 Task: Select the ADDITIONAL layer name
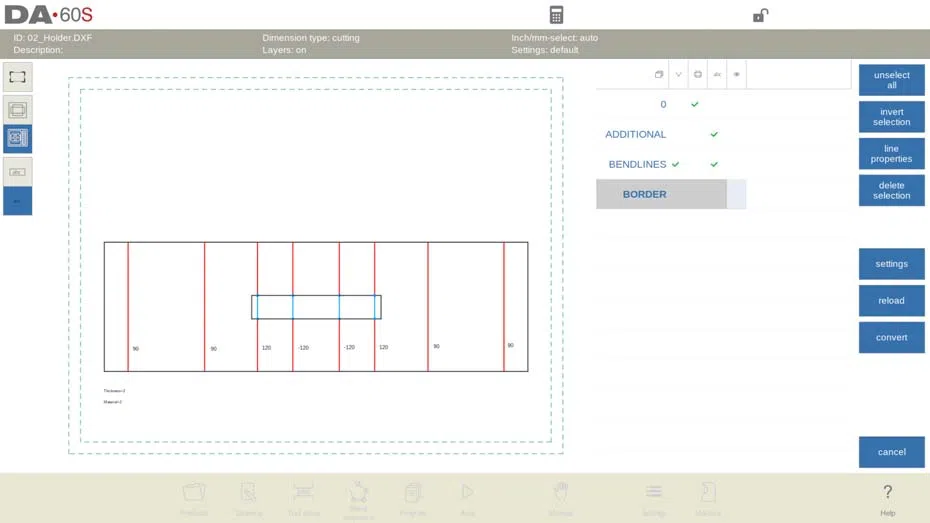tap(635, 135)
